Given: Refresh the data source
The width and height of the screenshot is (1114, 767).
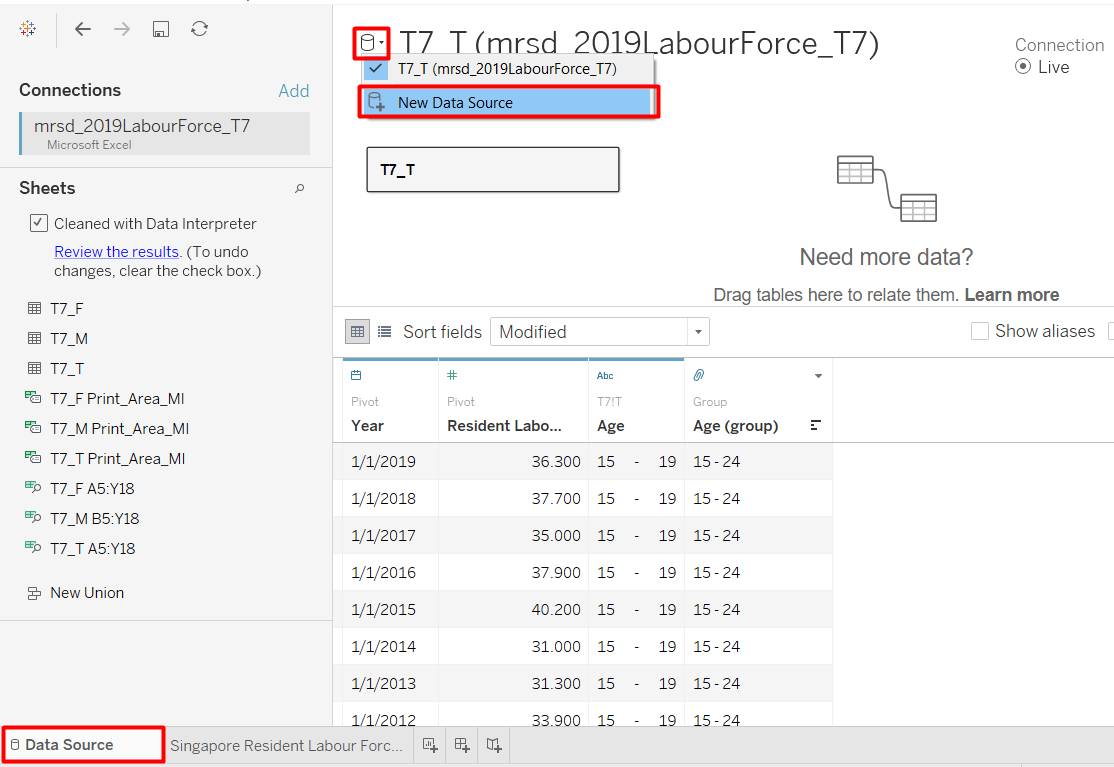Looking at the screenshot, I should point(199,29).
